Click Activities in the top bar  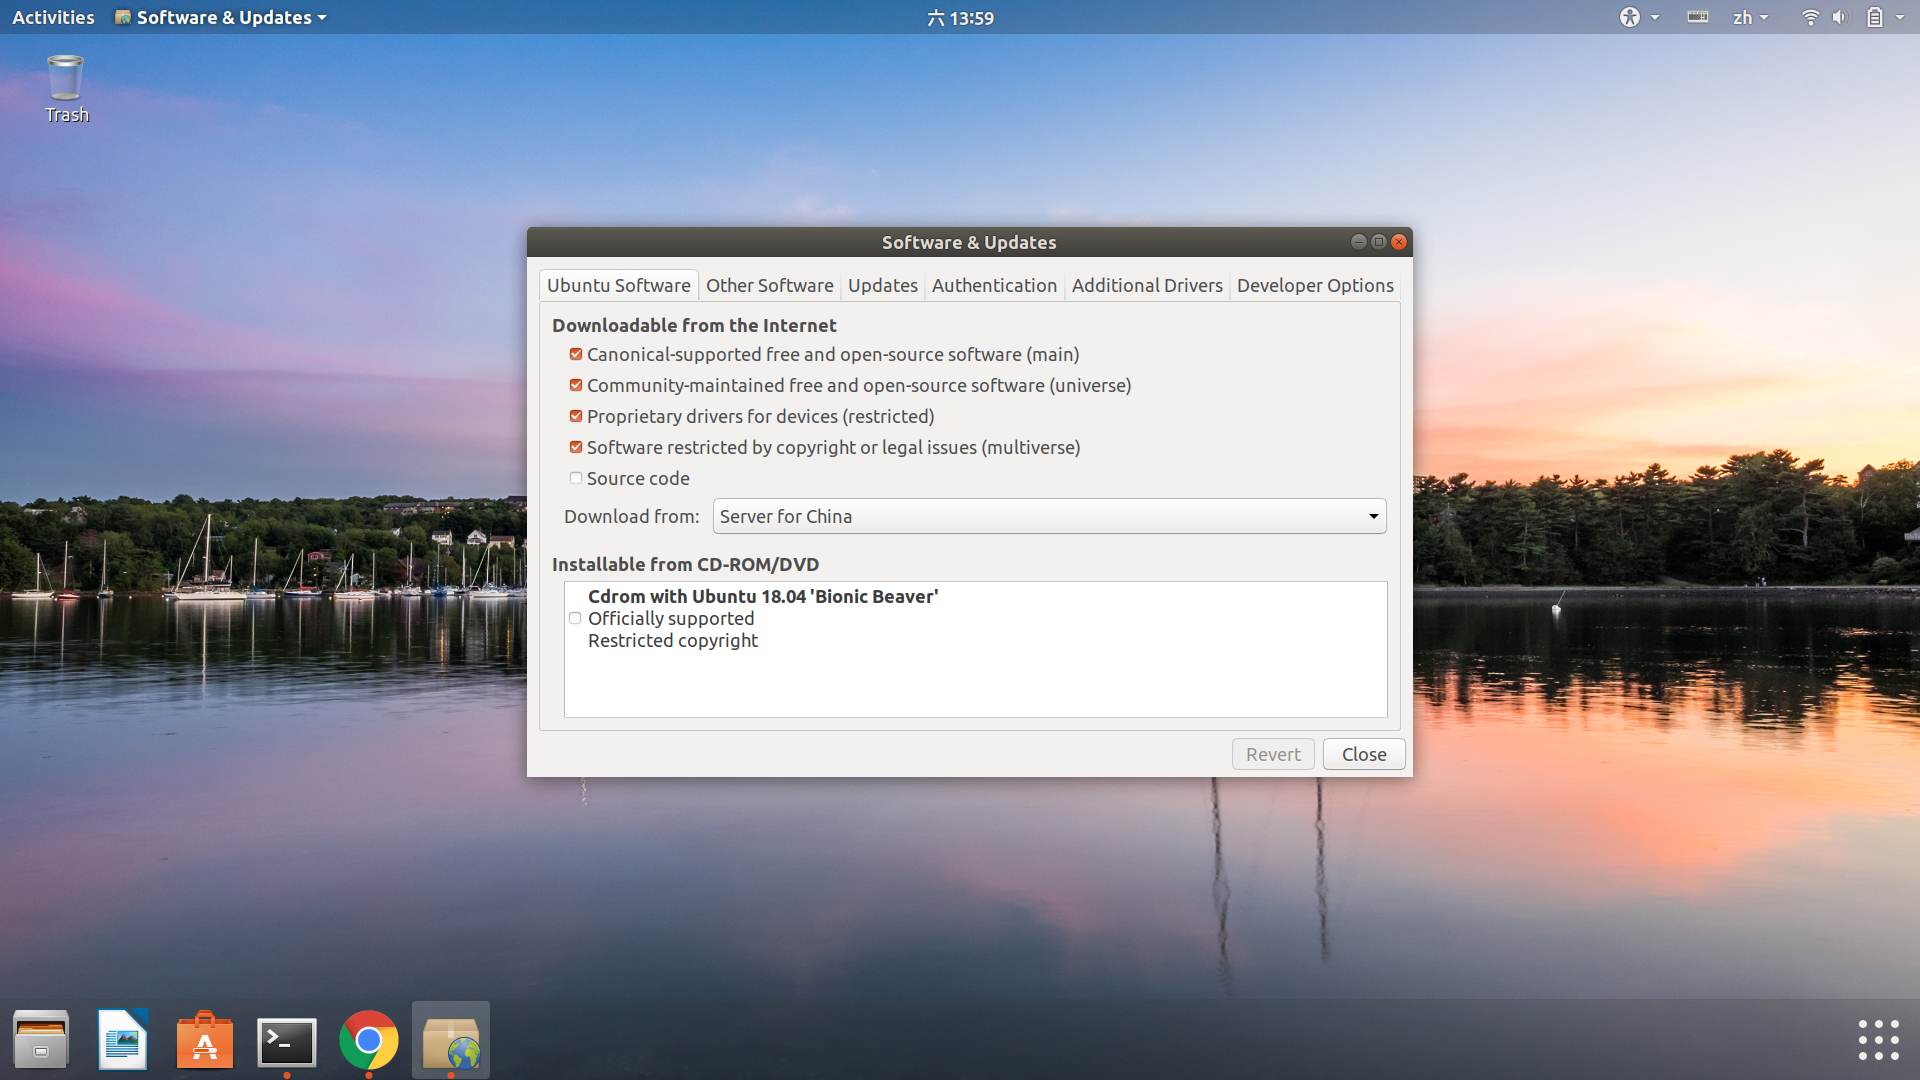[53, 17]
